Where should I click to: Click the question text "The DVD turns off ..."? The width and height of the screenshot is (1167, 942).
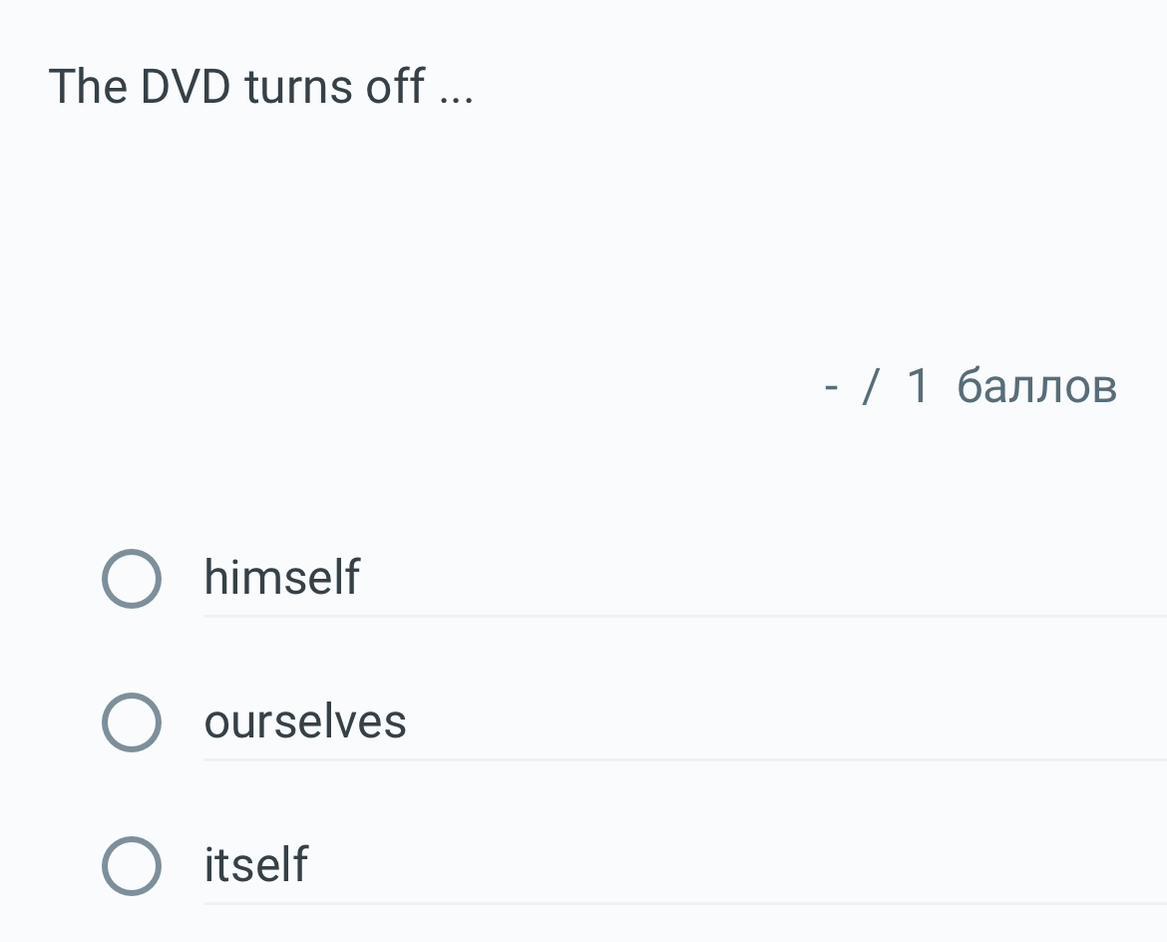(x=260, y=87)
